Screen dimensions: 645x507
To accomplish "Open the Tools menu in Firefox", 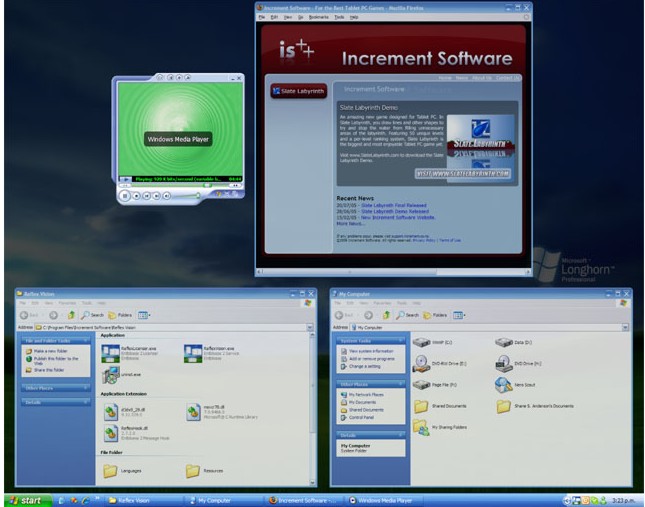I will tap(339, 17).
